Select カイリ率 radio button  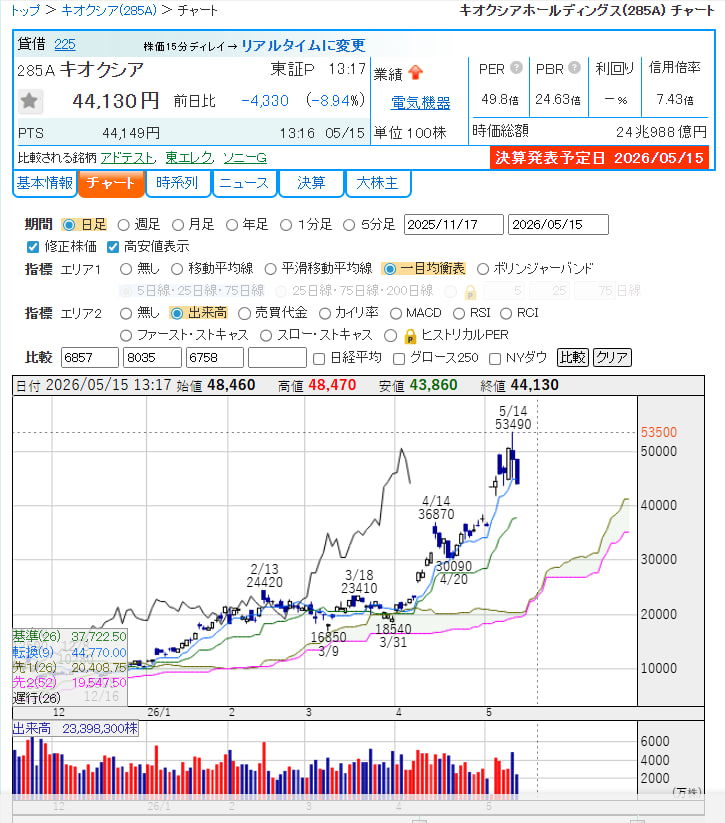[x=325, y=313]
